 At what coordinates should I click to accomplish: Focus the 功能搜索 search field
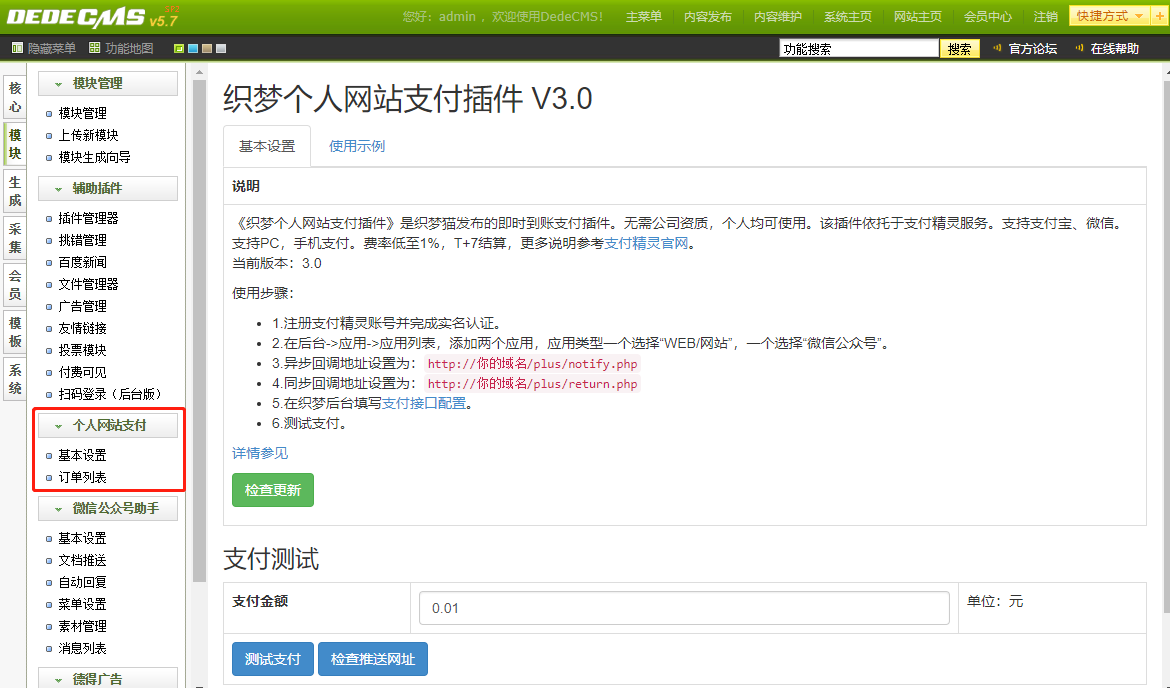859,49
